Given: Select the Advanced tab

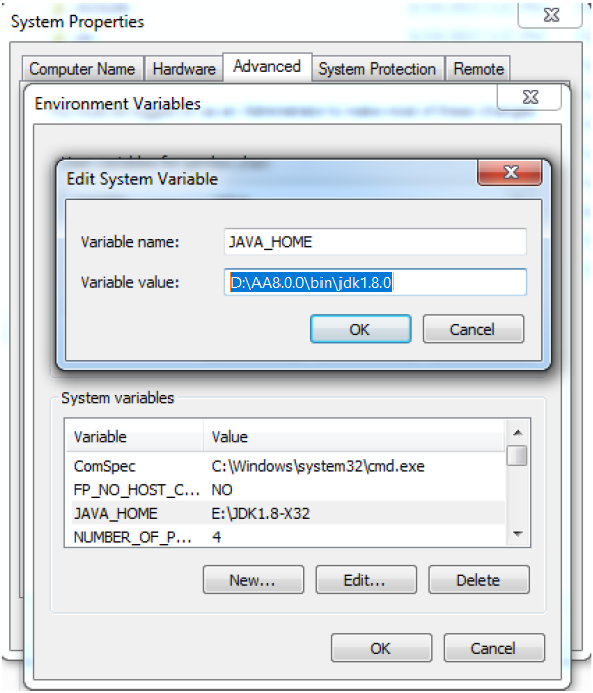Looking at the screenshot, I should pos(267,67).
